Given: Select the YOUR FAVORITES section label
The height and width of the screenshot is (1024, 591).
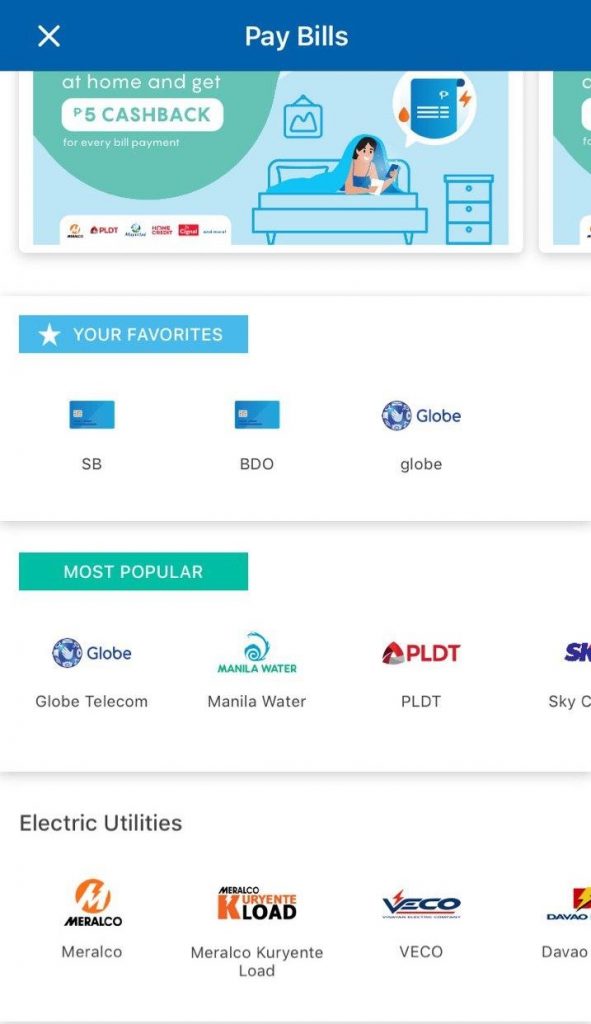Looking at the screenshot, I should 133,334.
